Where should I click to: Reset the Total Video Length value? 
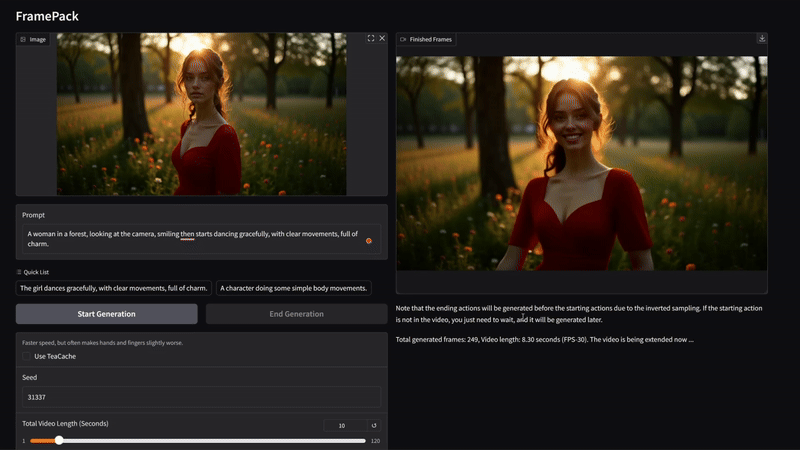tap(374, 426)
